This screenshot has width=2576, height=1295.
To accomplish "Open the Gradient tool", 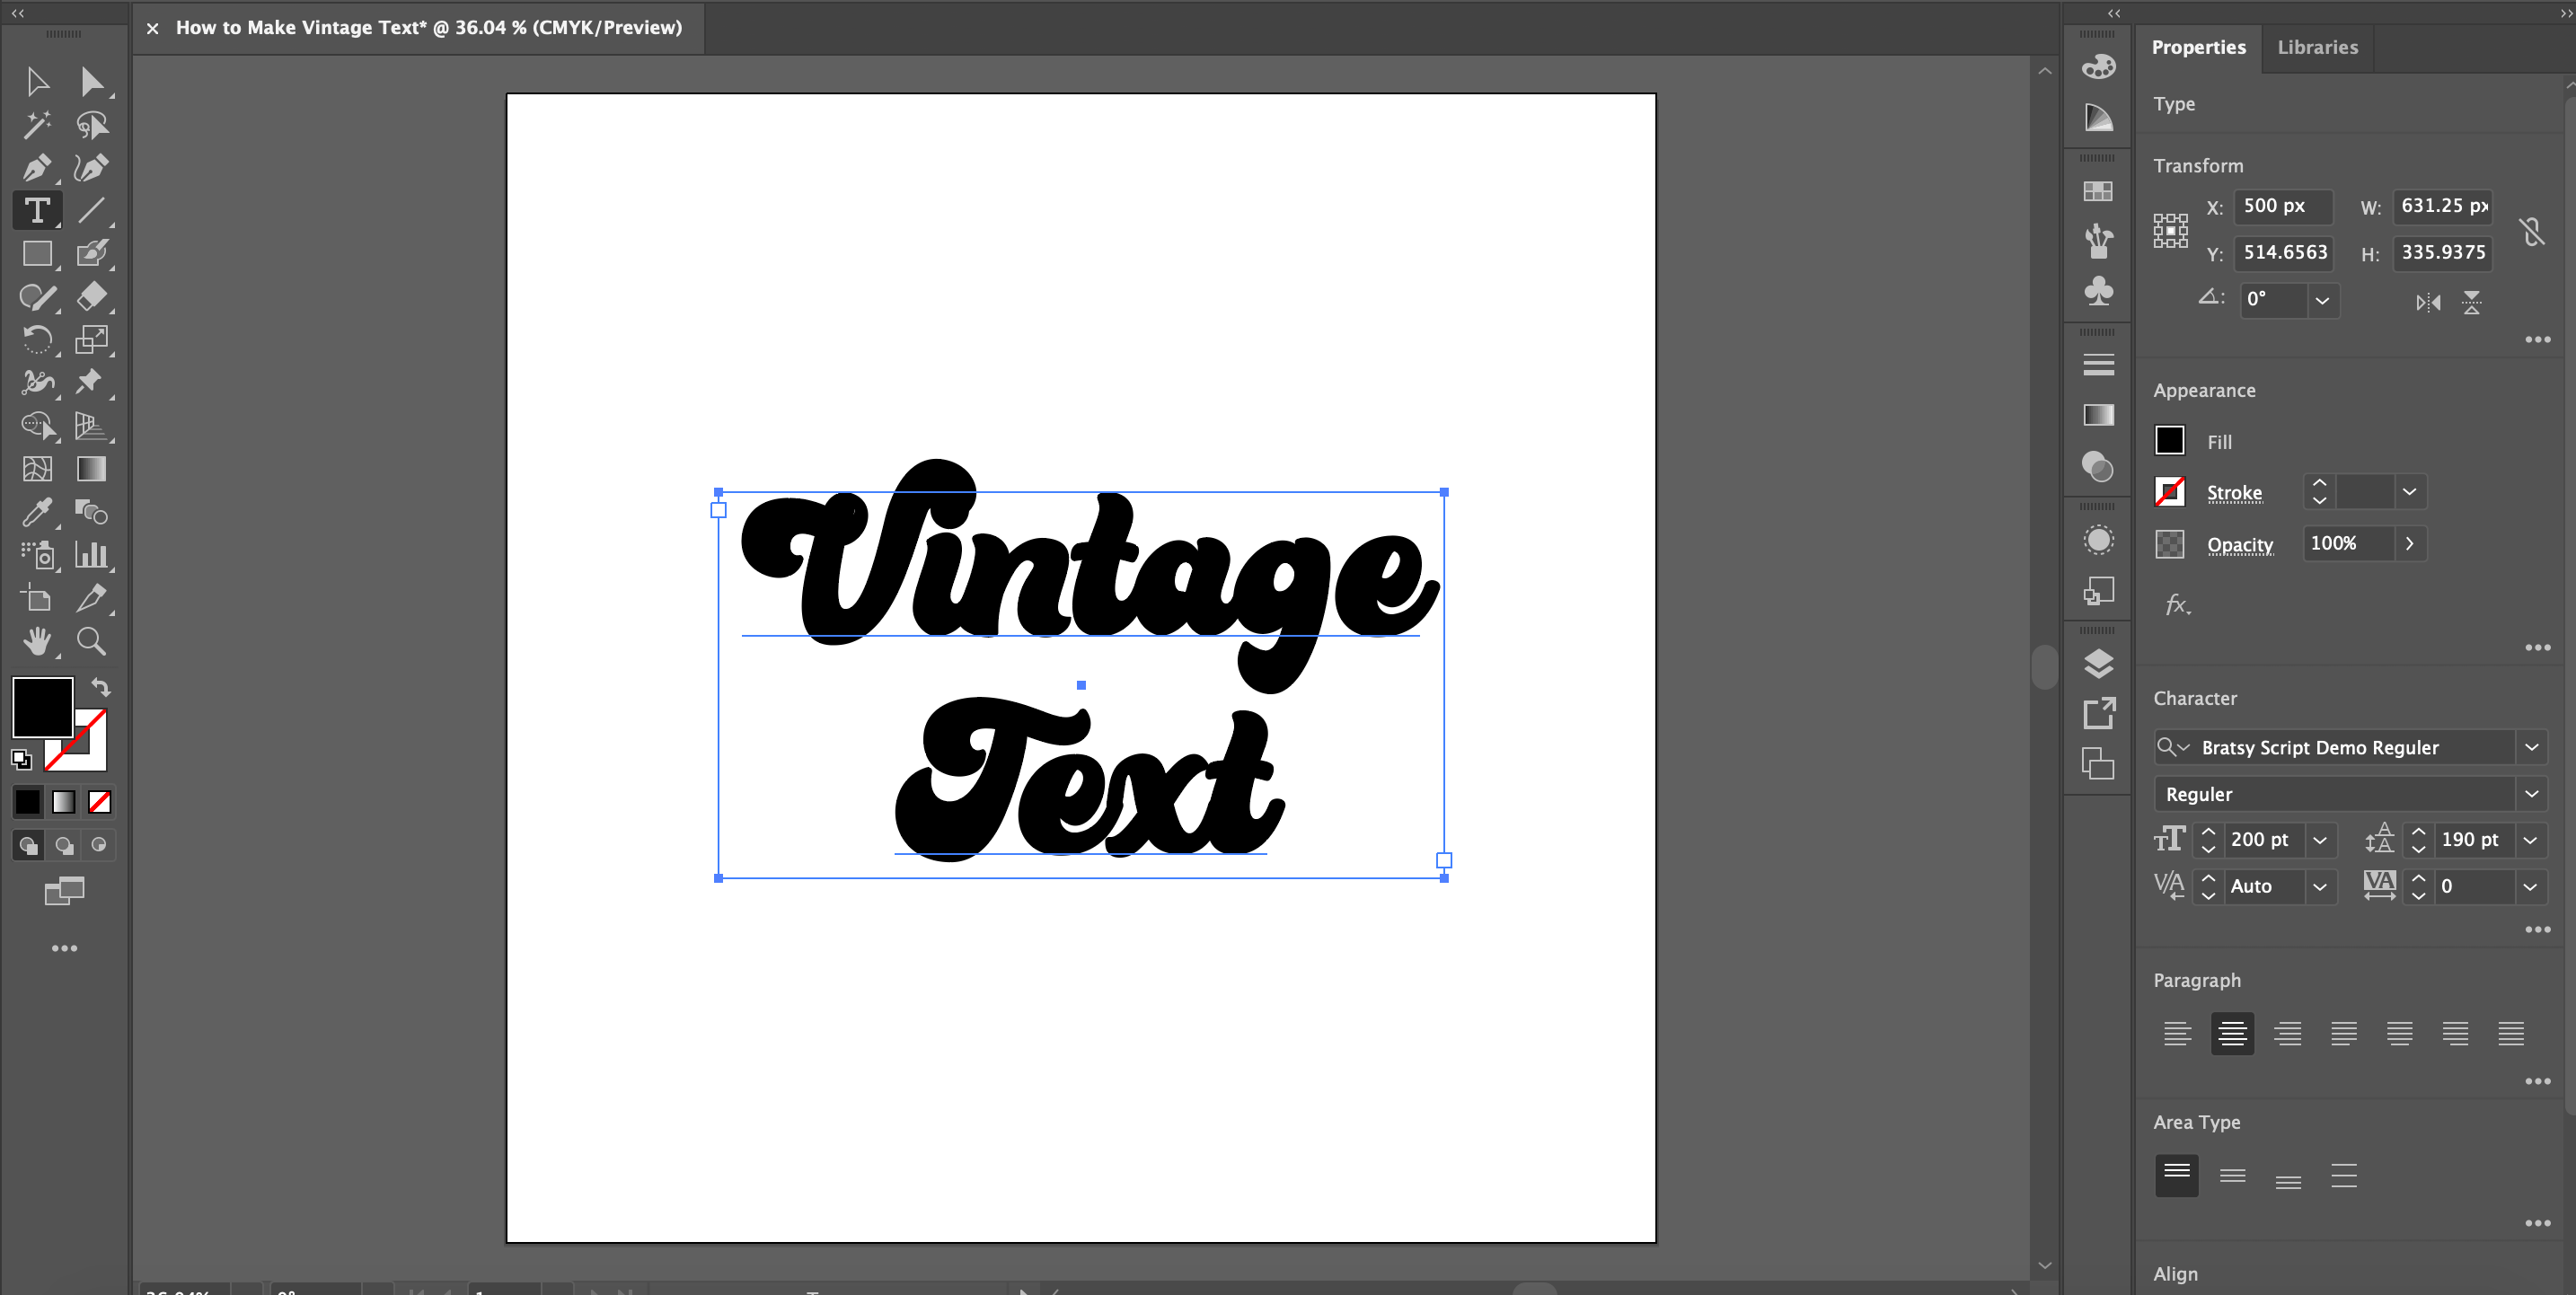I will point(91,469).
